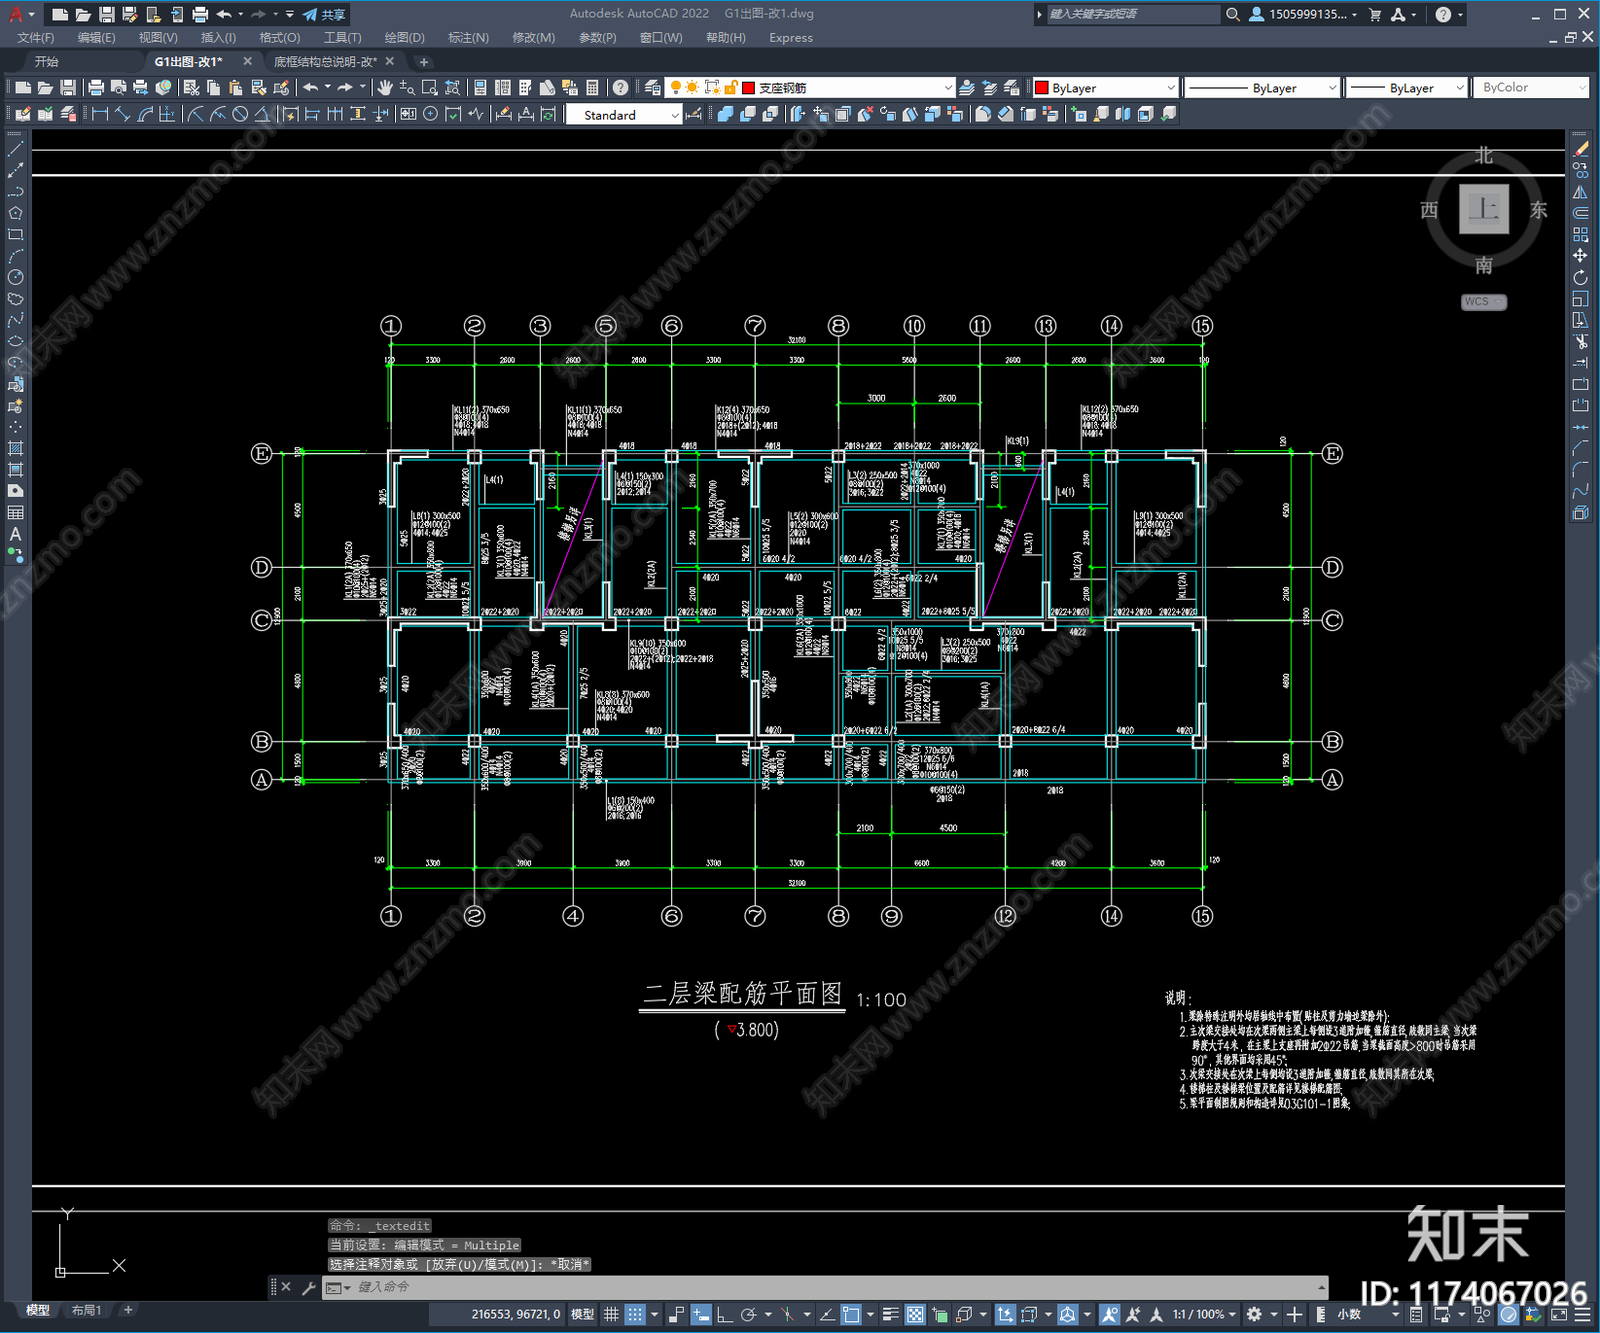
Task: Toggle polar tracking in the status bar
Action: click(748, 1314)
